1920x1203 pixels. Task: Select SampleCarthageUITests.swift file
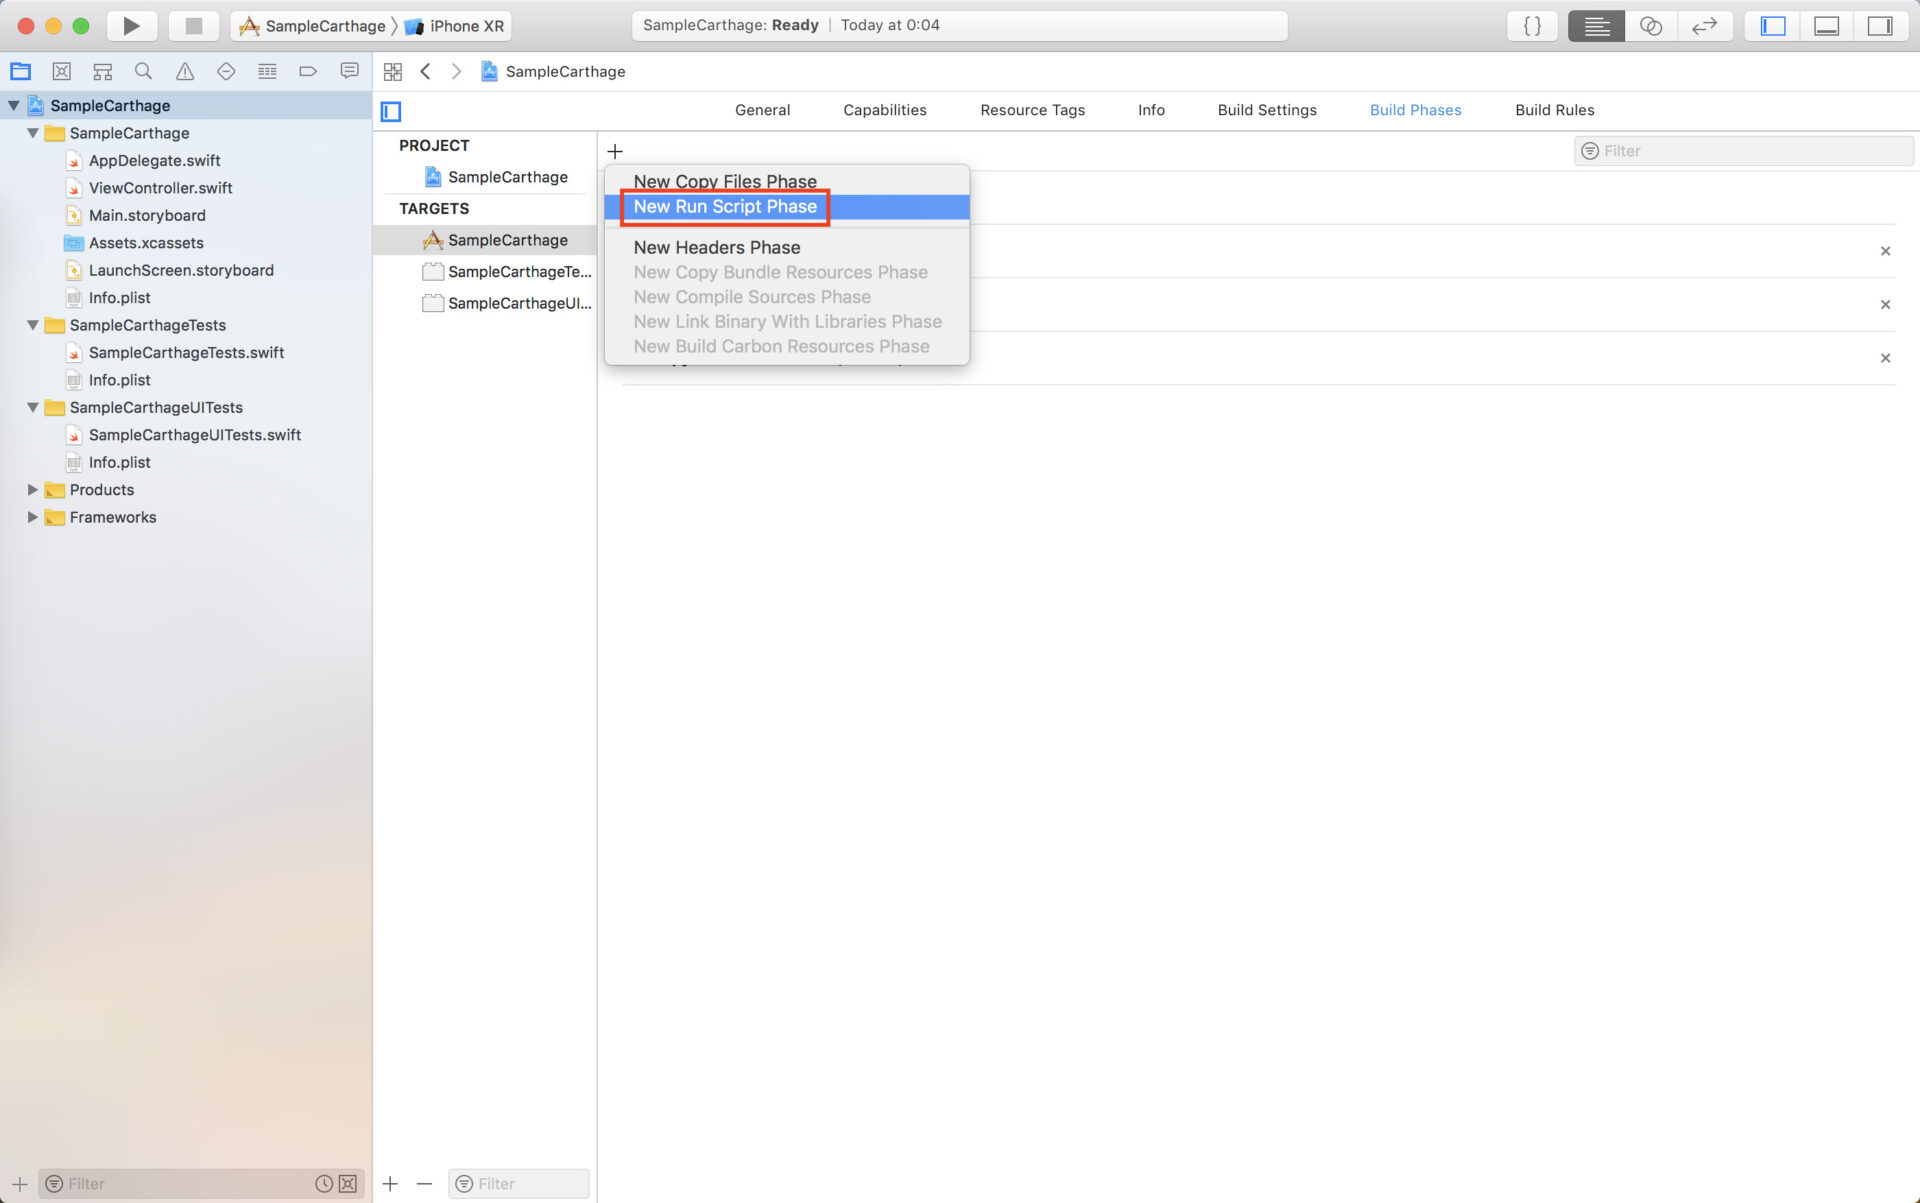tap(194, 435)
